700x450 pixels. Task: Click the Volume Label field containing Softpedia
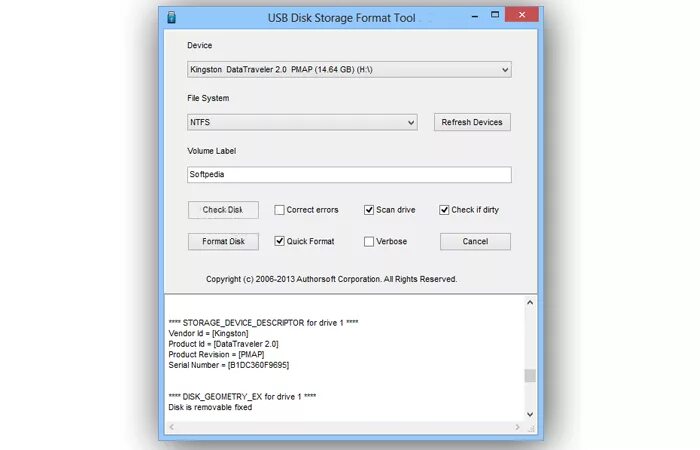349,175
